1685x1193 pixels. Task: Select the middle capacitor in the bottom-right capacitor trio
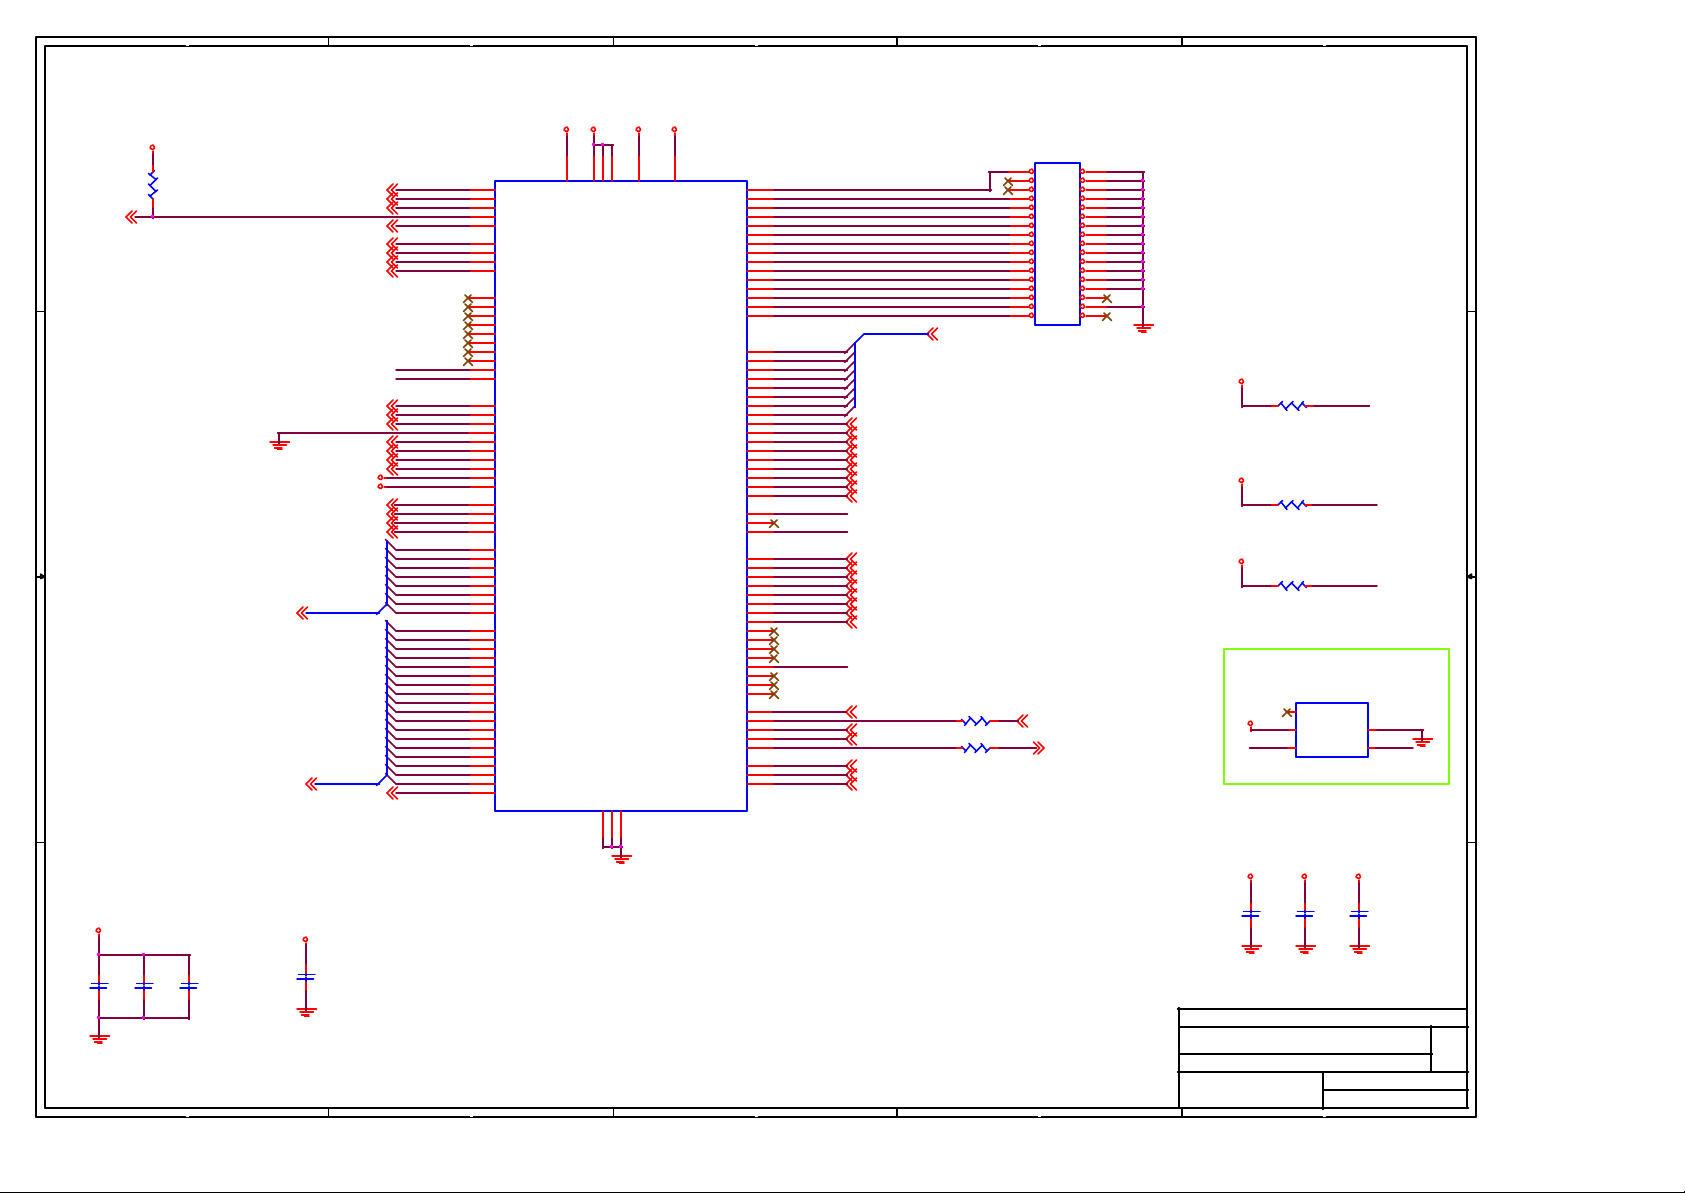click(1304, 914)
